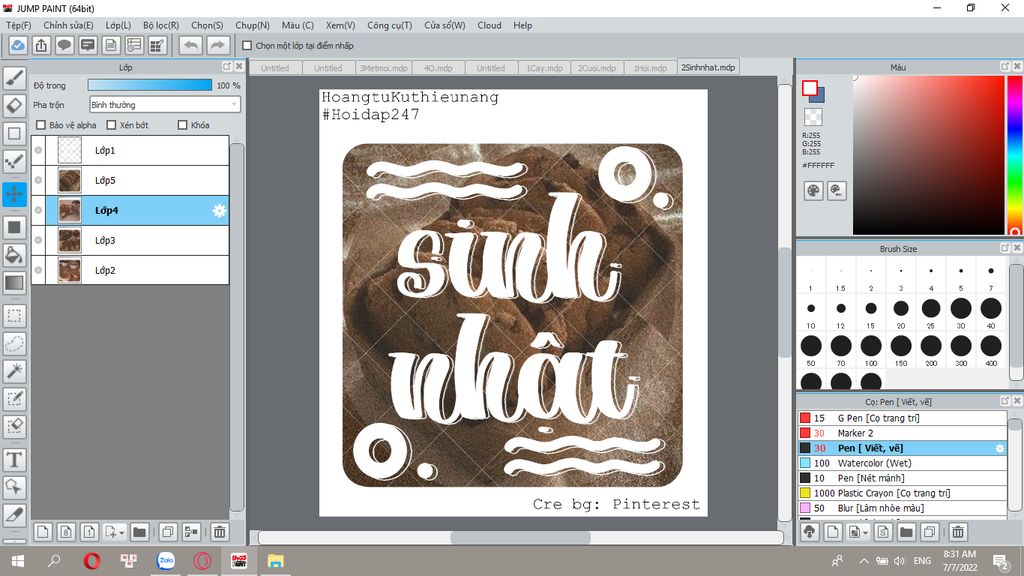This screenshot has width=1024, height=576.
Task: Toggle 'Khóa' lock checkbox
Action: 183,125
